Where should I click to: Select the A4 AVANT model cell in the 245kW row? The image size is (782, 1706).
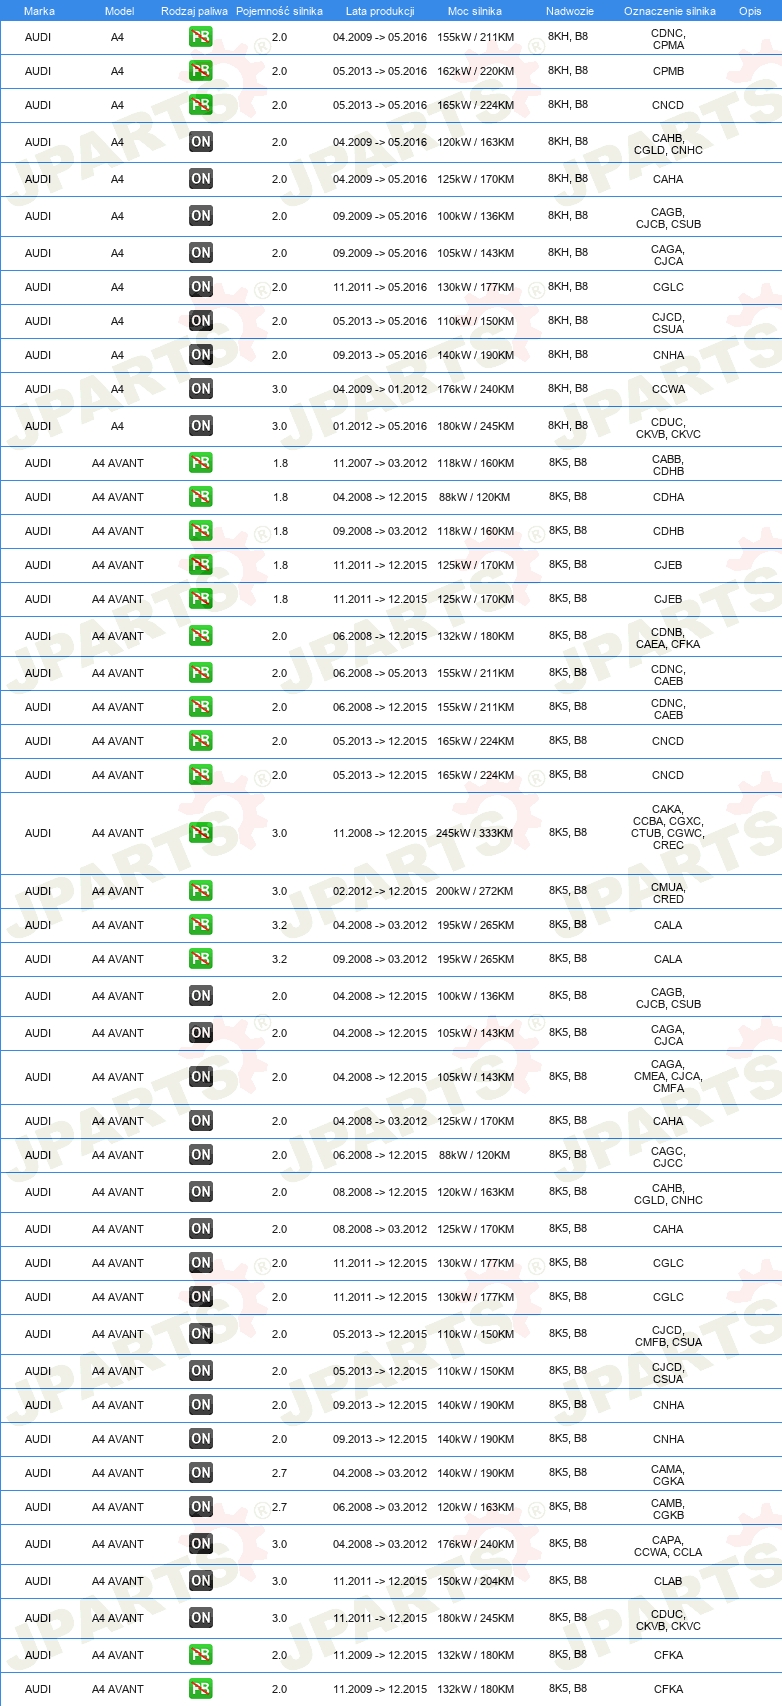tap(118, 833)
